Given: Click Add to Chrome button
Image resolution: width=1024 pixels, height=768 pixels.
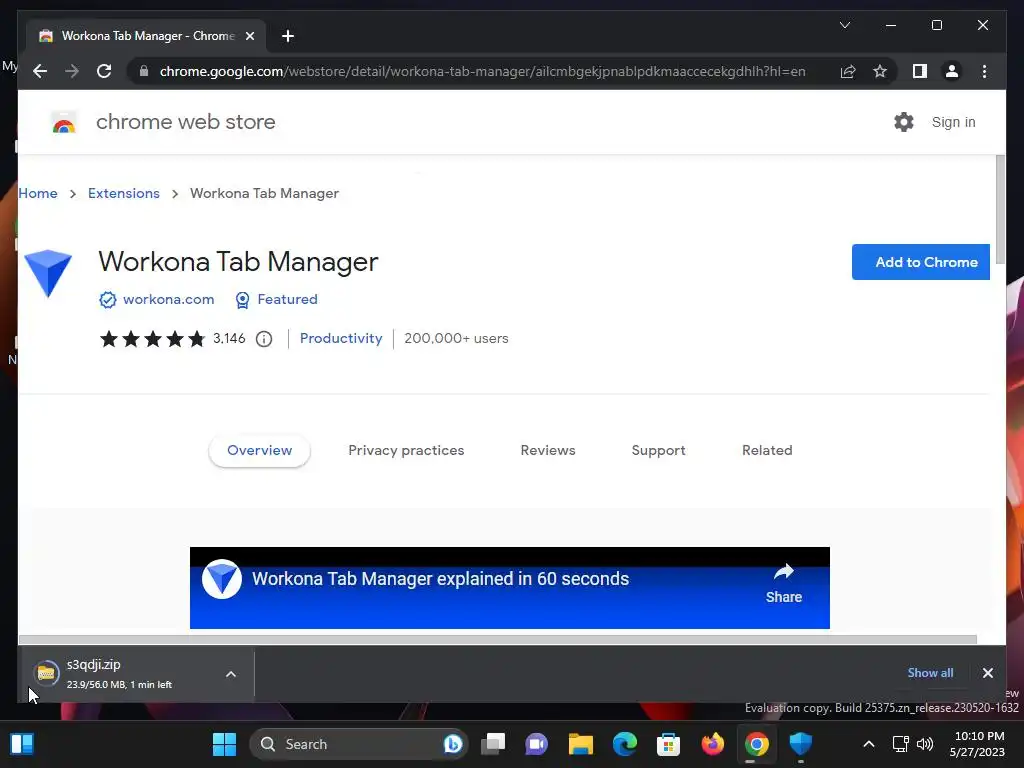Looking at the screenshot, I should [921, 262].
